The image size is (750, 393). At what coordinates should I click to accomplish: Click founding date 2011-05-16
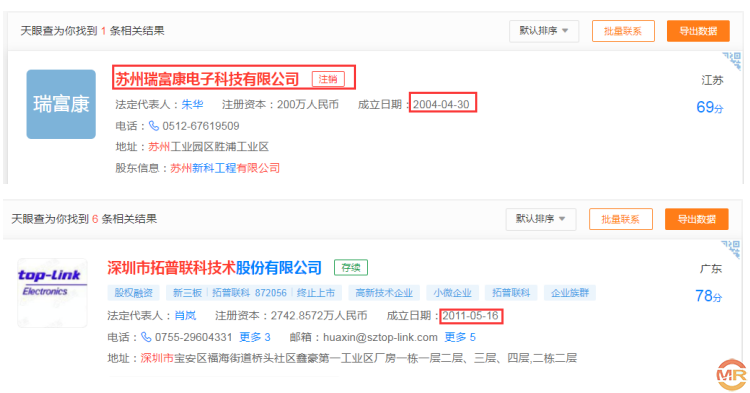pyautogui.click(x=471, y=316)
